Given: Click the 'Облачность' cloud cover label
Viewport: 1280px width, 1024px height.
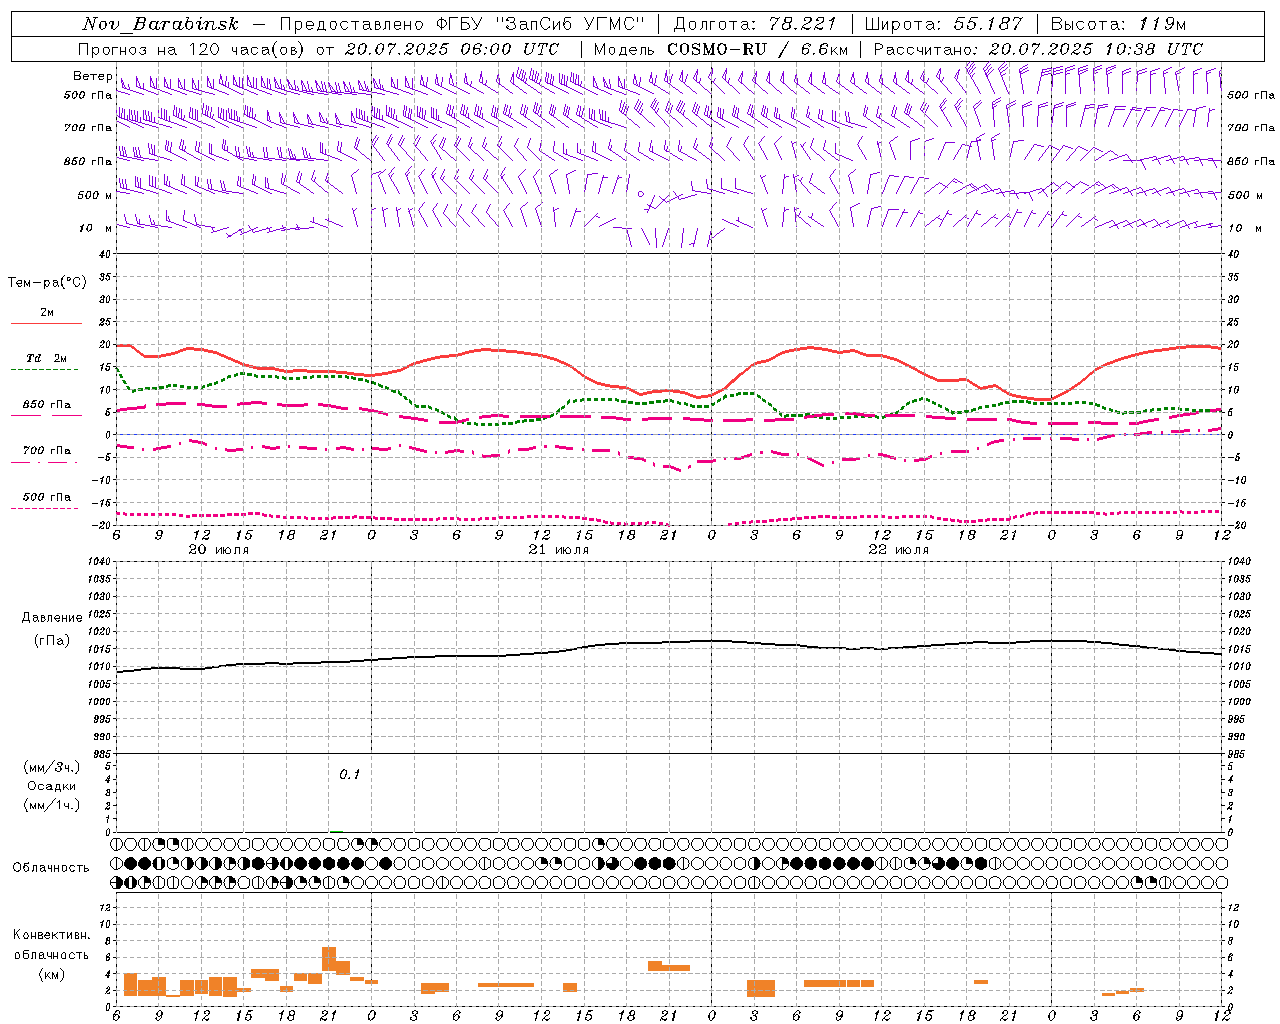Looking at the screenshot, I should click(x=51, y=867).
